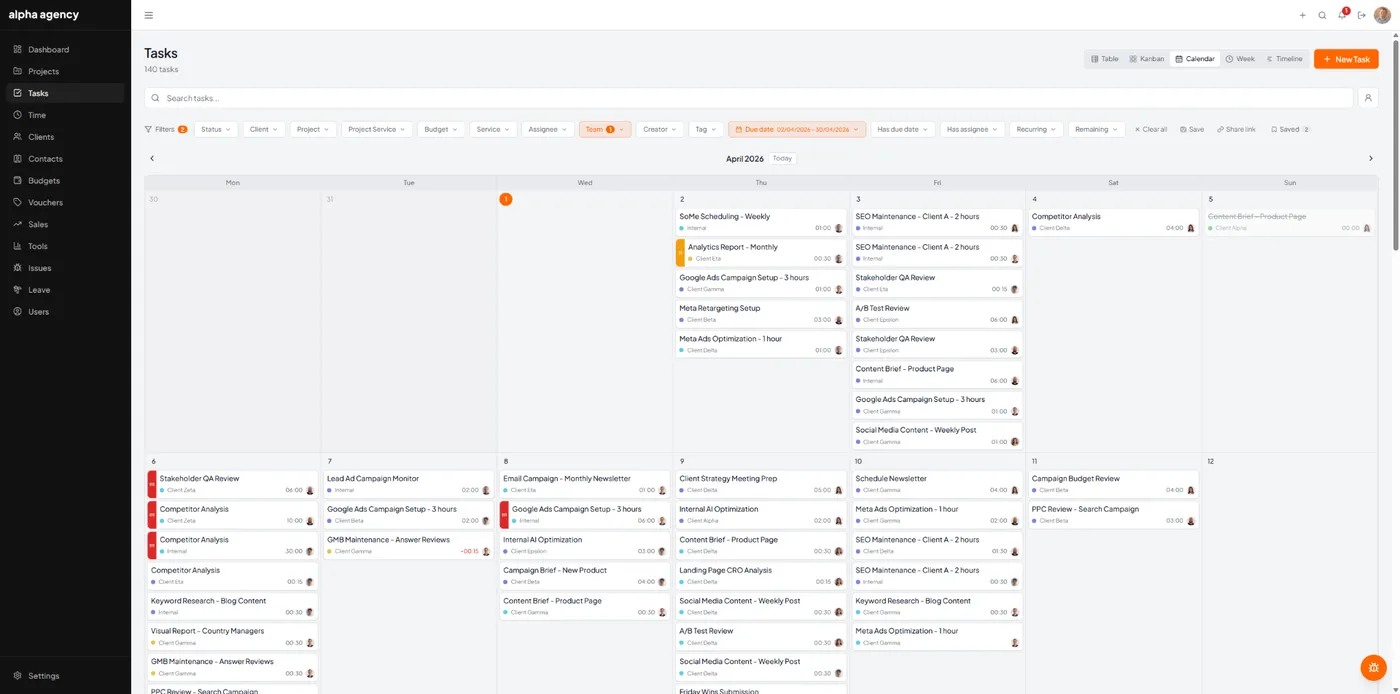1400x694 pixels.
Task: Focus the Search tasks field
Action: (748, 98)
